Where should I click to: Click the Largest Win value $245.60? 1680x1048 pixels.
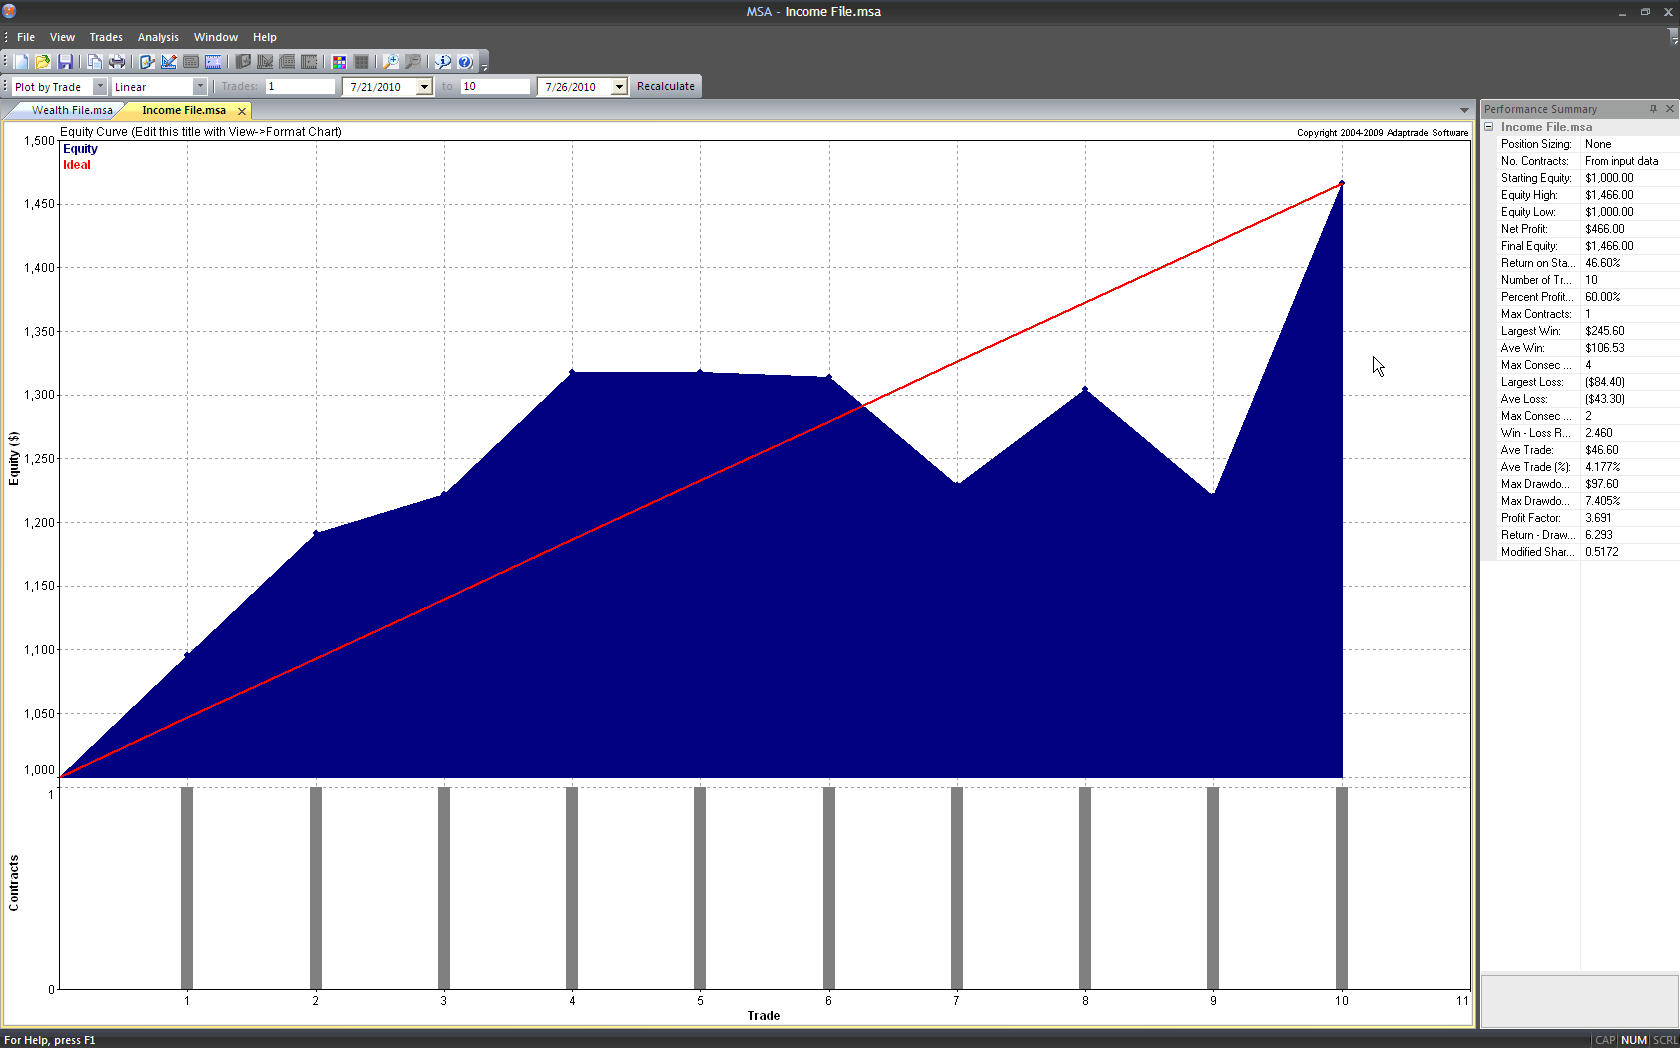[x=1605, y=331]
